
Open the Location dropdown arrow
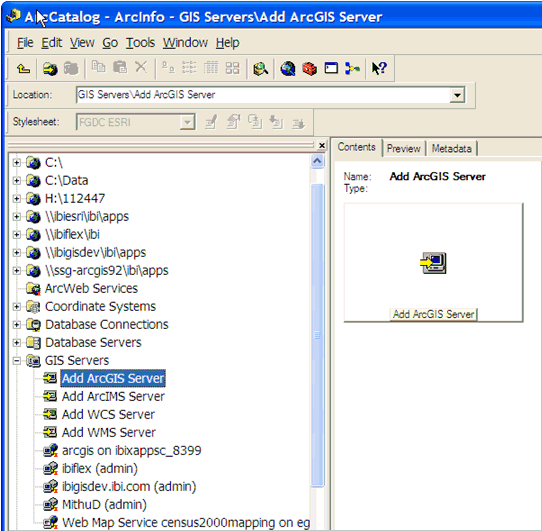457,95
